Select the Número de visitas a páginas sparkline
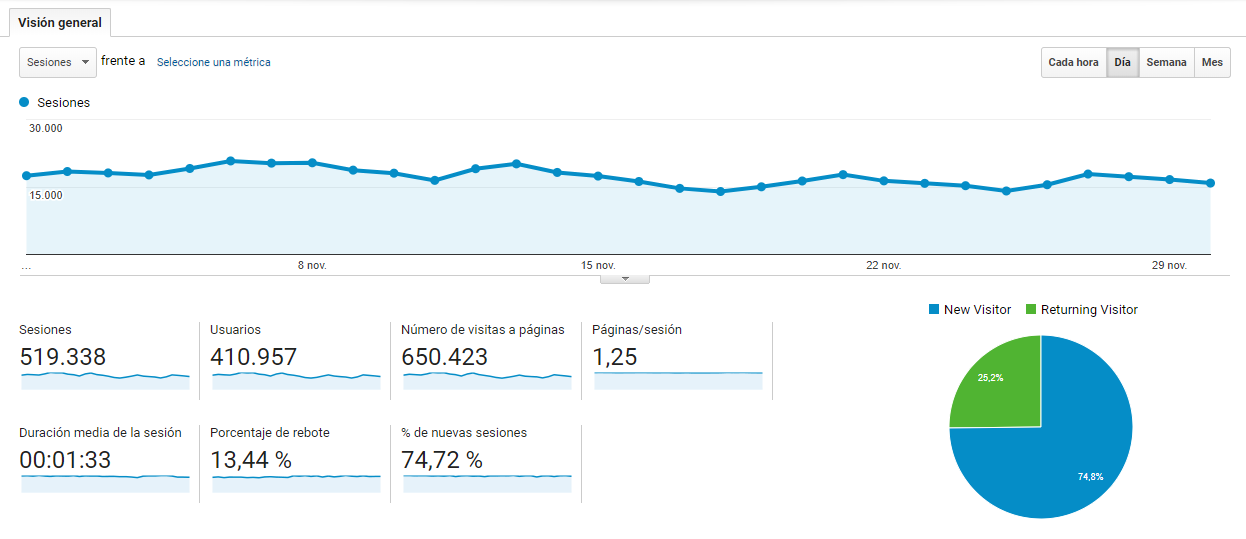 point(487,380)
